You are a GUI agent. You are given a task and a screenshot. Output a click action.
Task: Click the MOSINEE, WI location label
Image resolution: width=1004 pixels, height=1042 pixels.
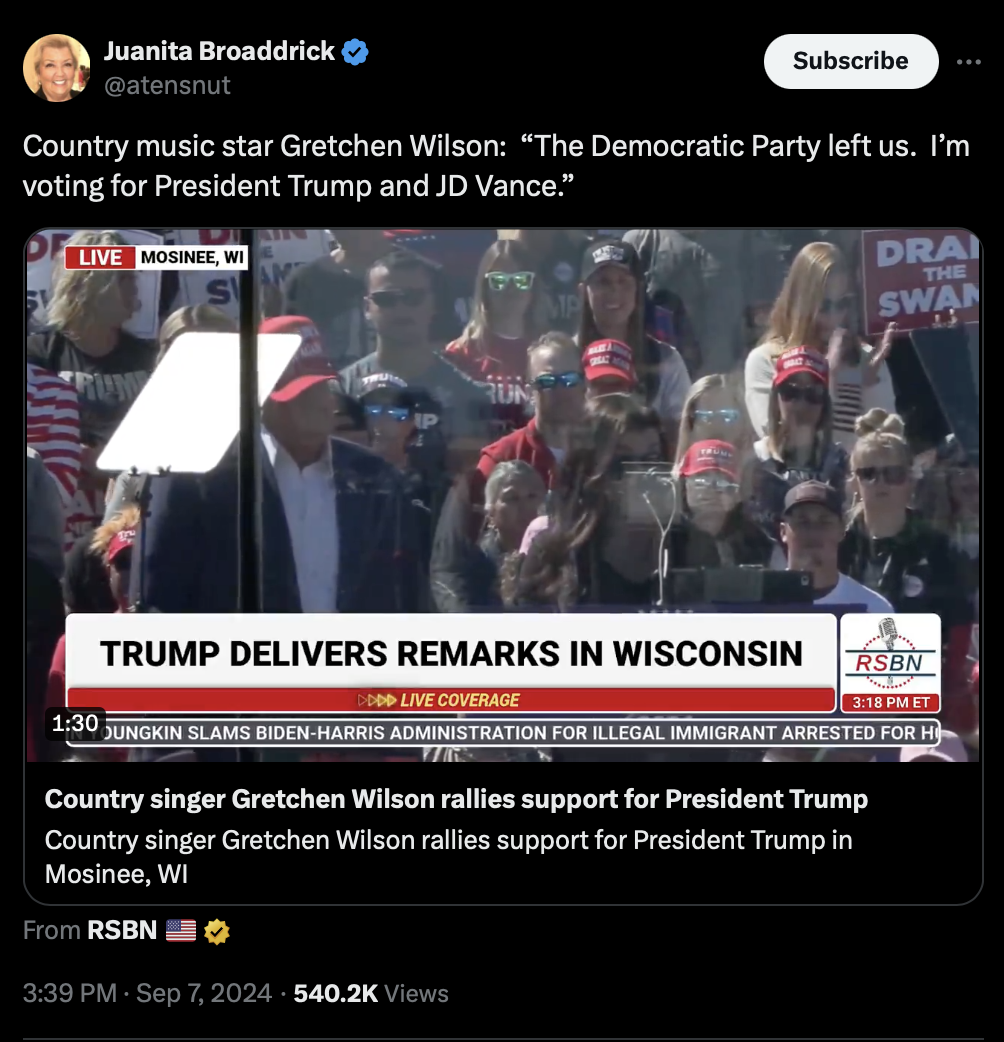coord(192,257)
